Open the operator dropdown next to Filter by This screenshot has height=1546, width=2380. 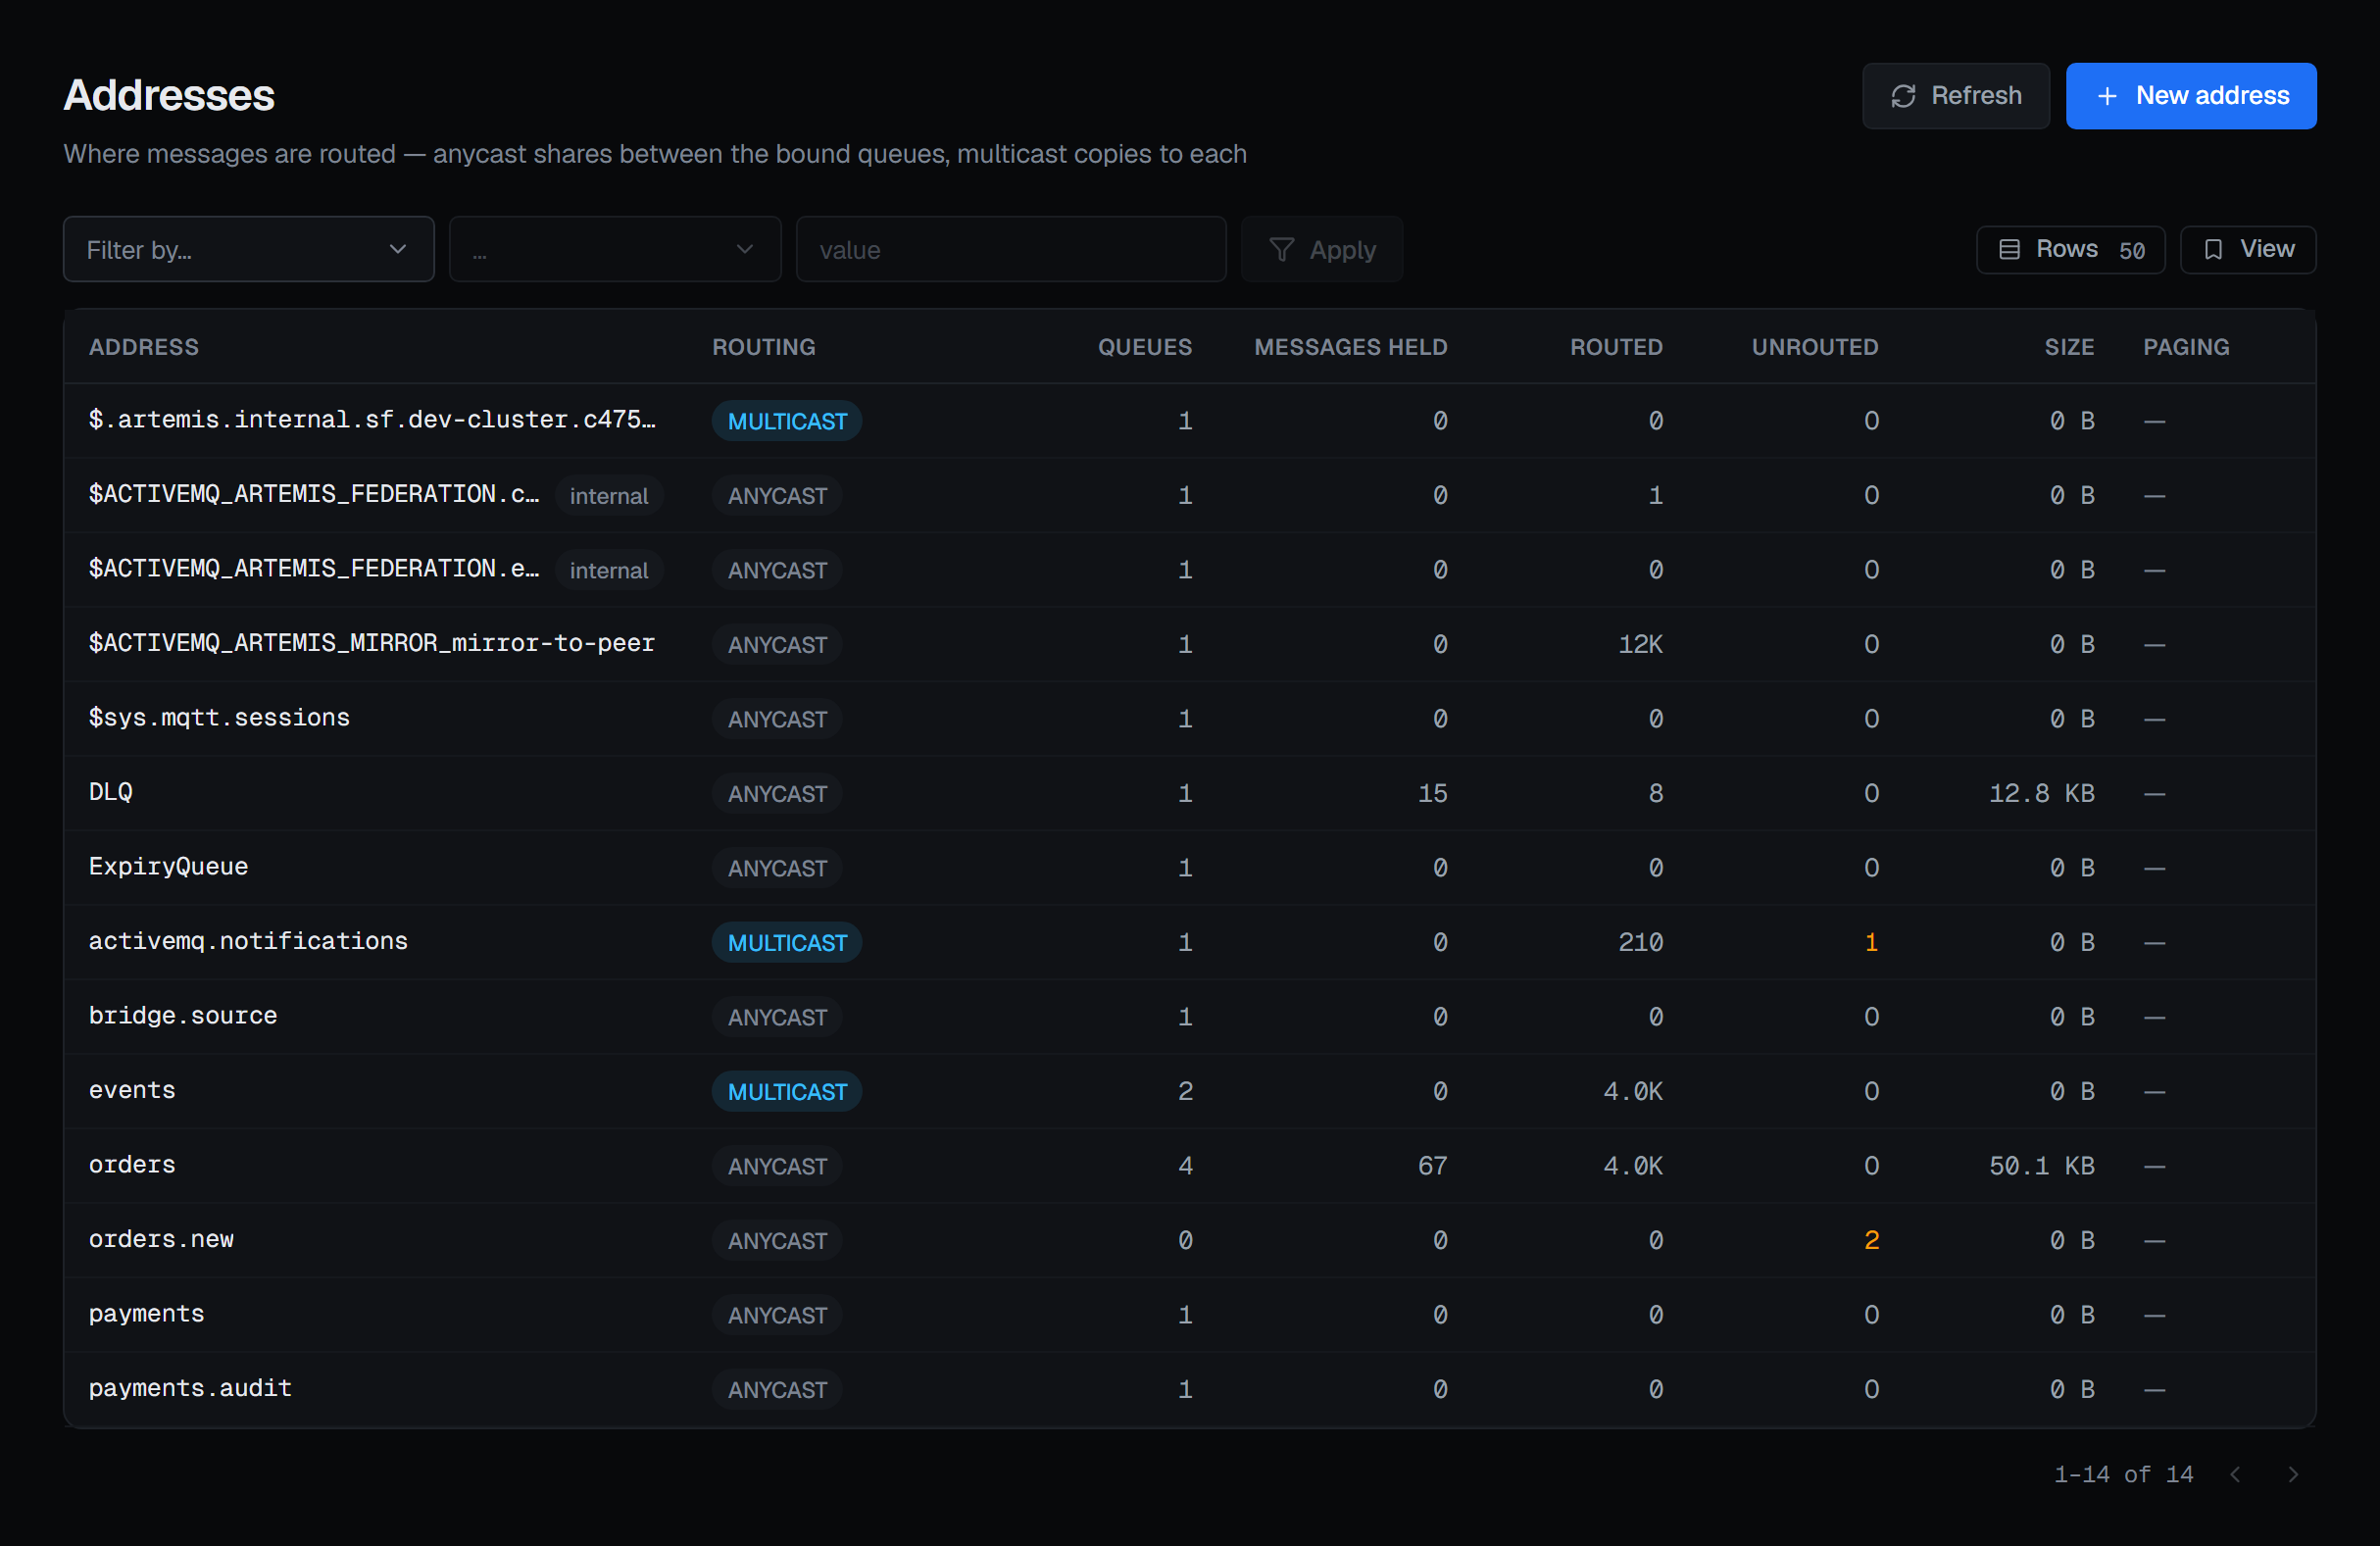tap(614, 249)
